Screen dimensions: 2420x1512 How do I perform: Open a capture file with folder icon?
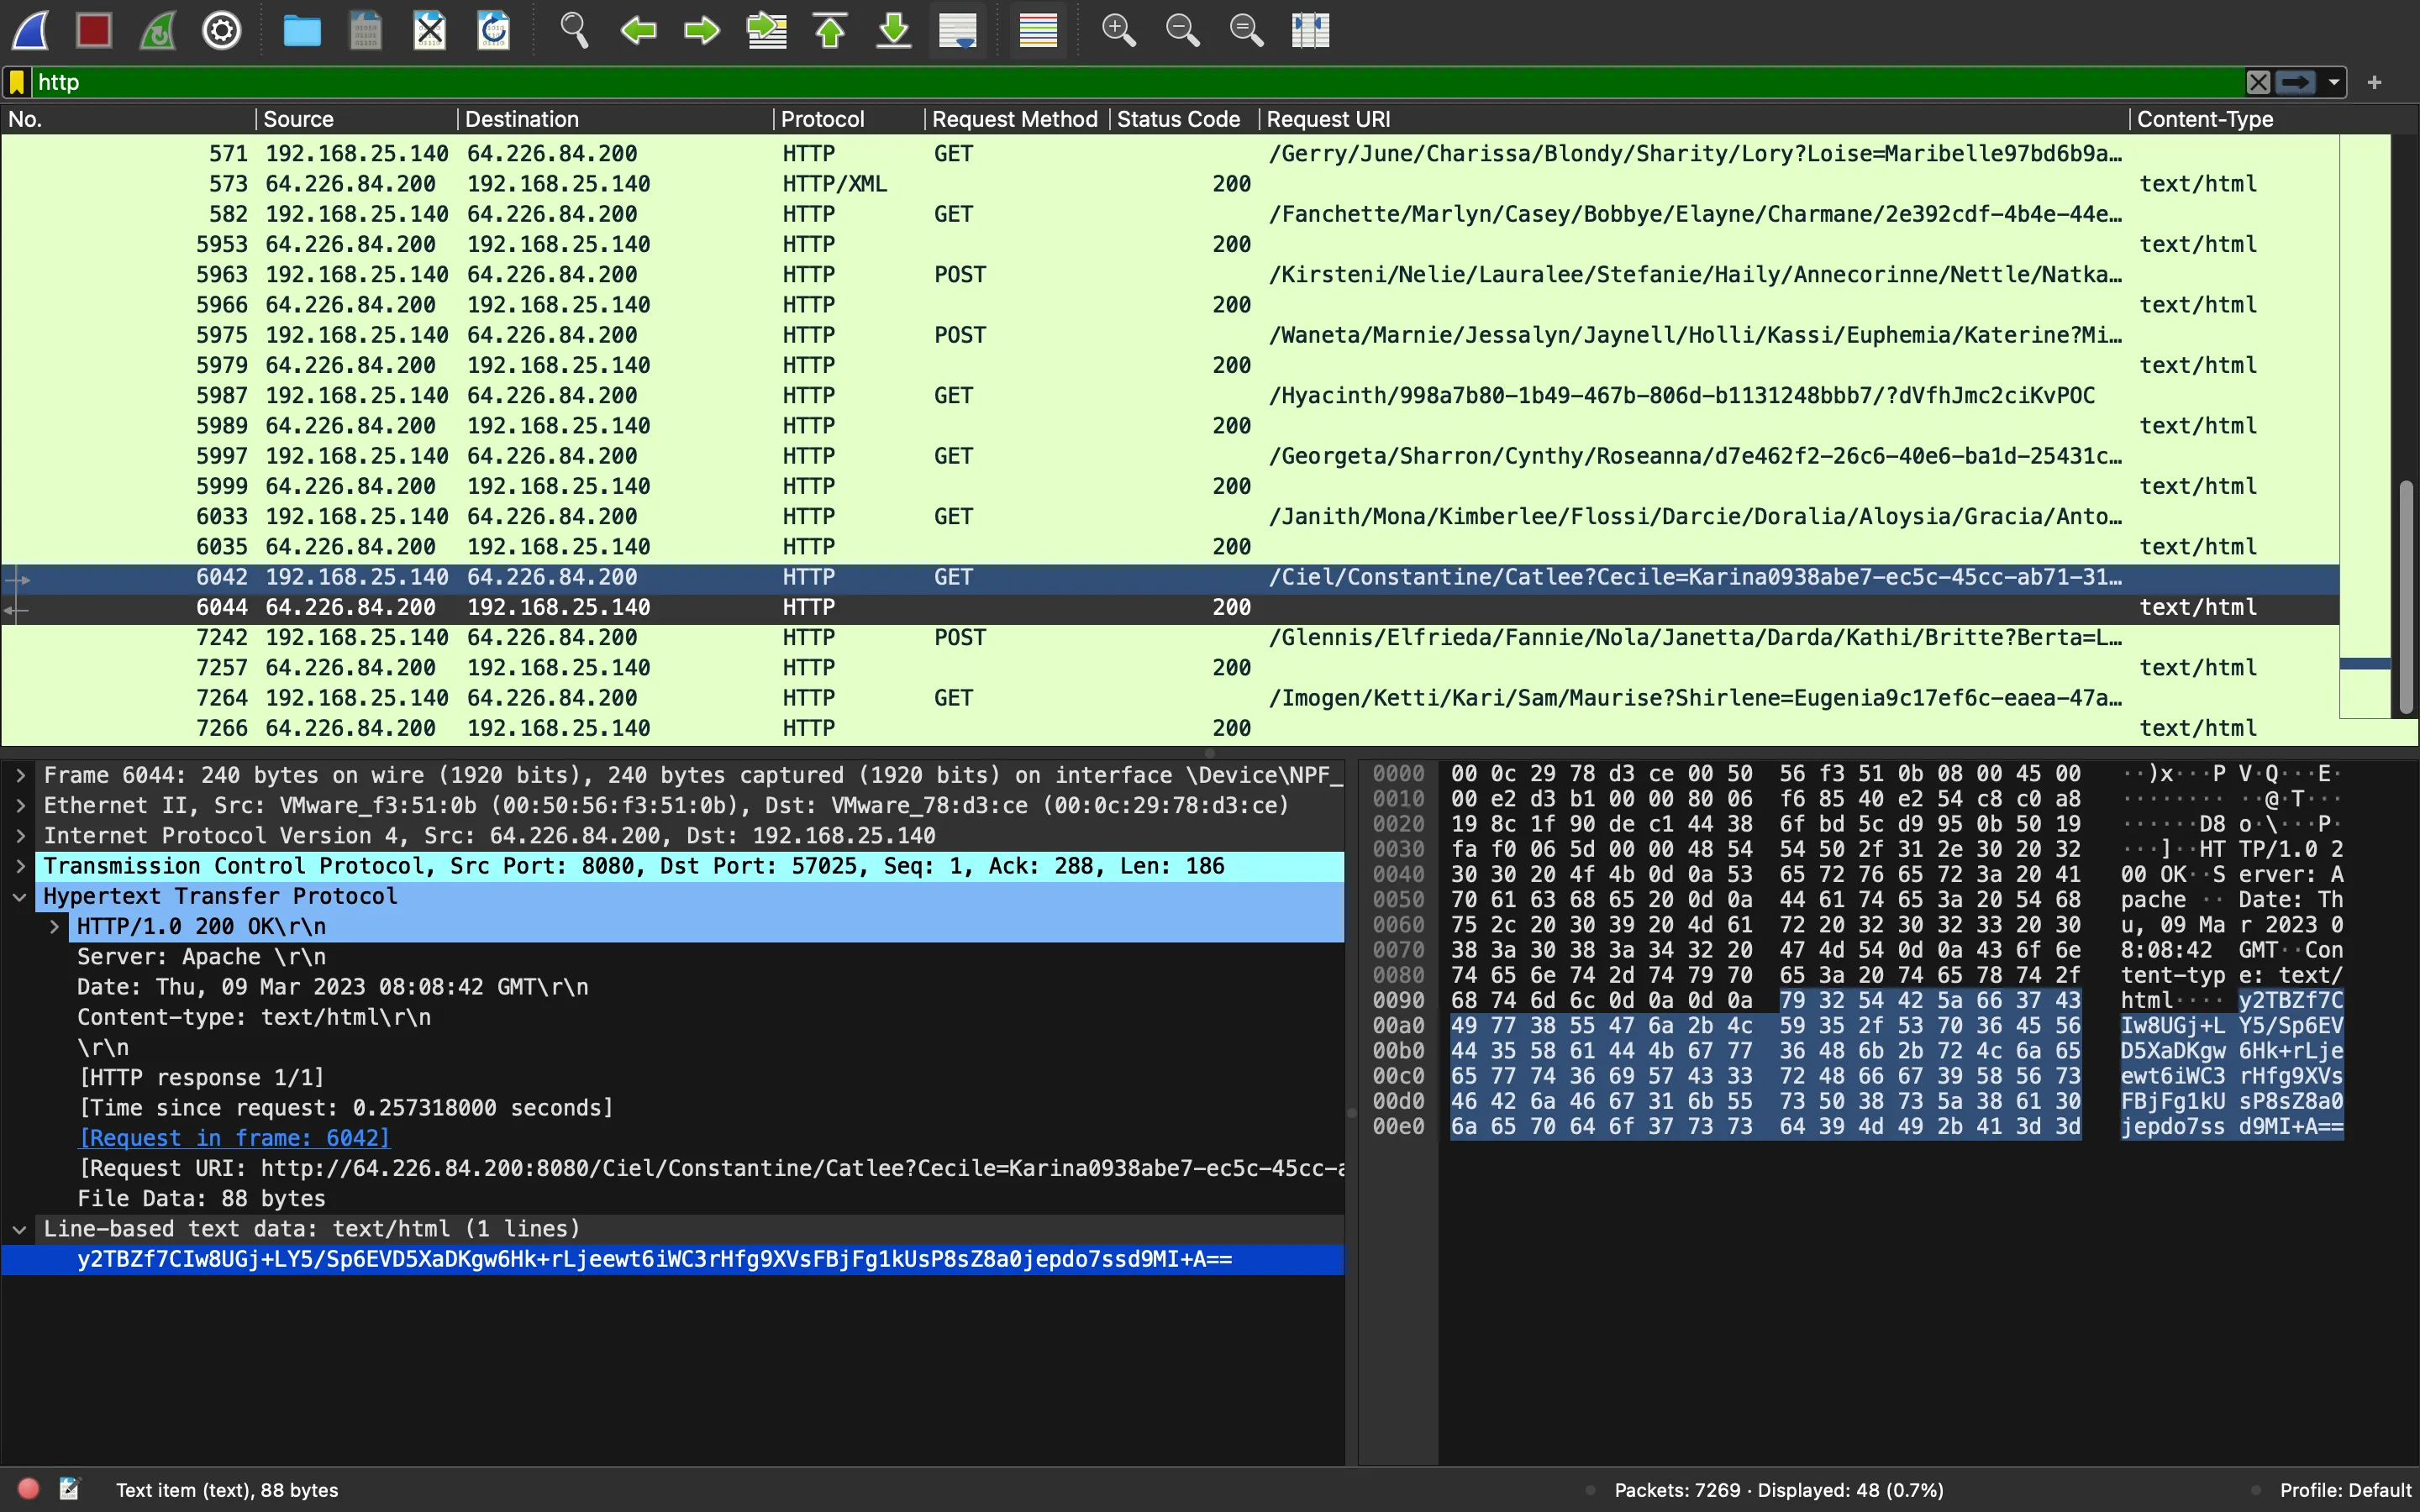(x=302, y=30)
